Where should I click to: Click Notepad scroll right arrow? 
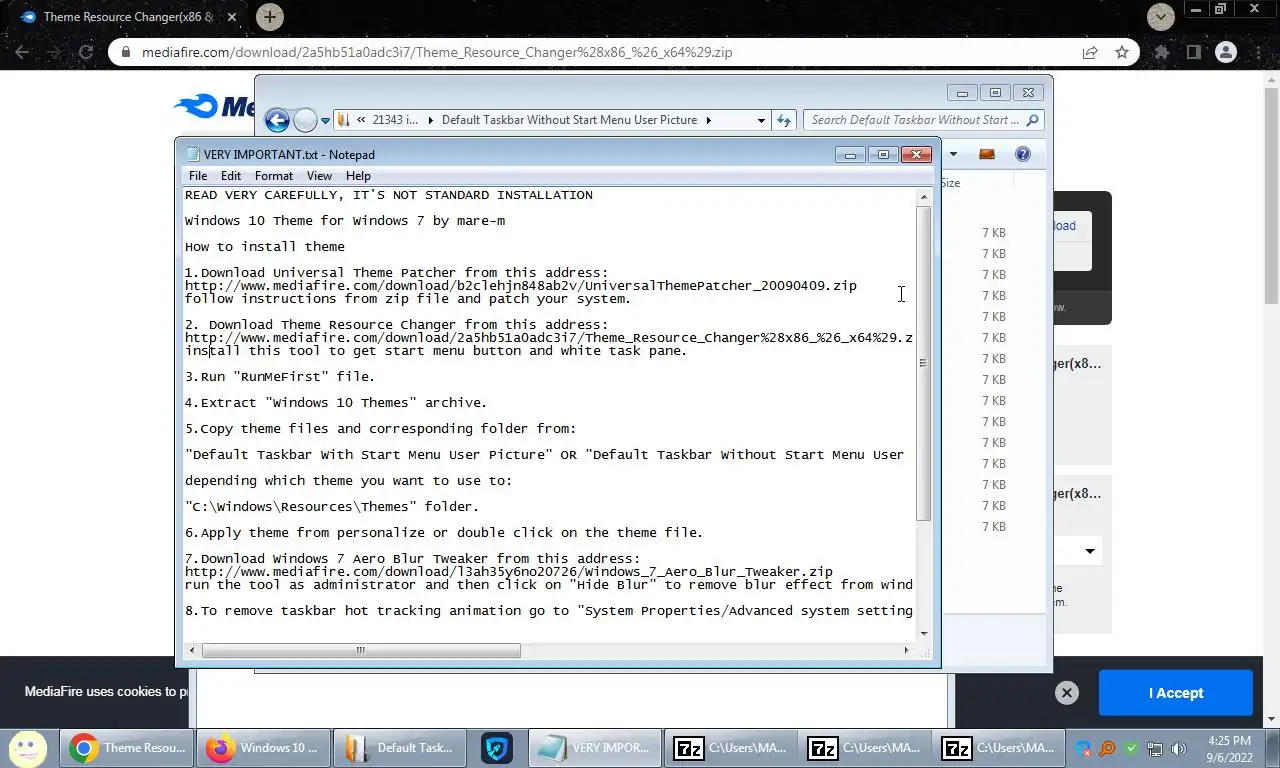(906, 650)
